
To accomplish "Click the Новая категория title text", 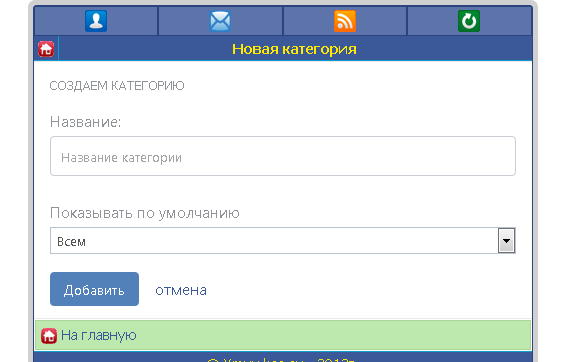I will click(x=294, y=49).
